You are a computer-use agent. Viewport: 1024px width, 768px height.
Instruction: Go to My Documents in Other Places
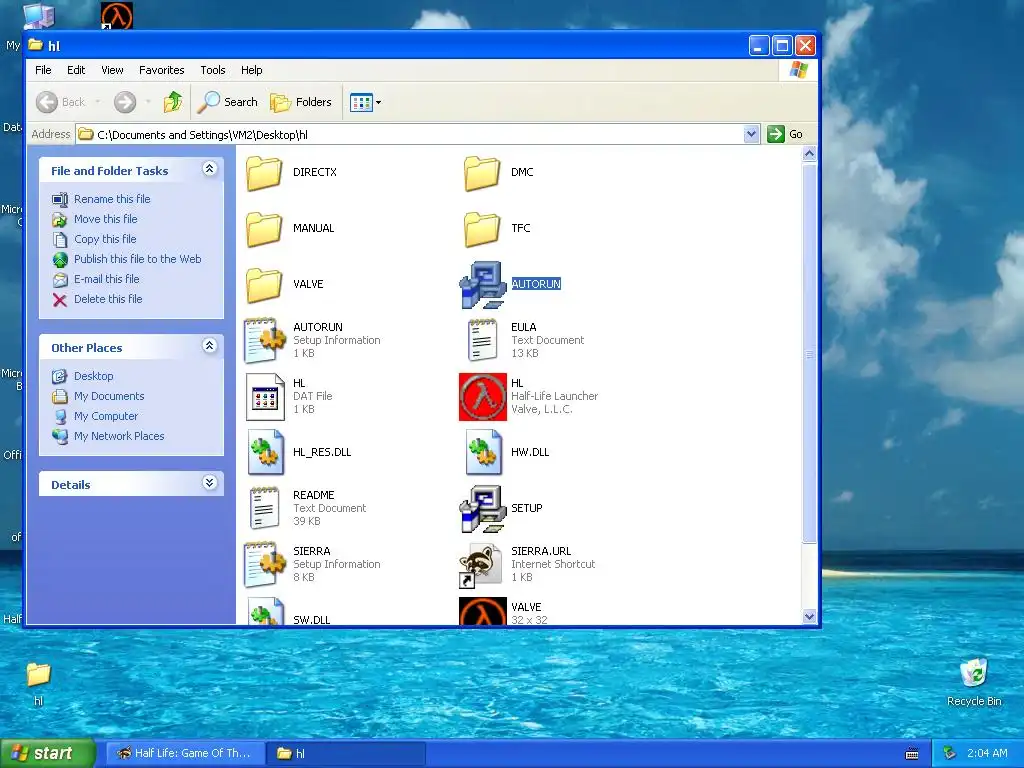109,396
